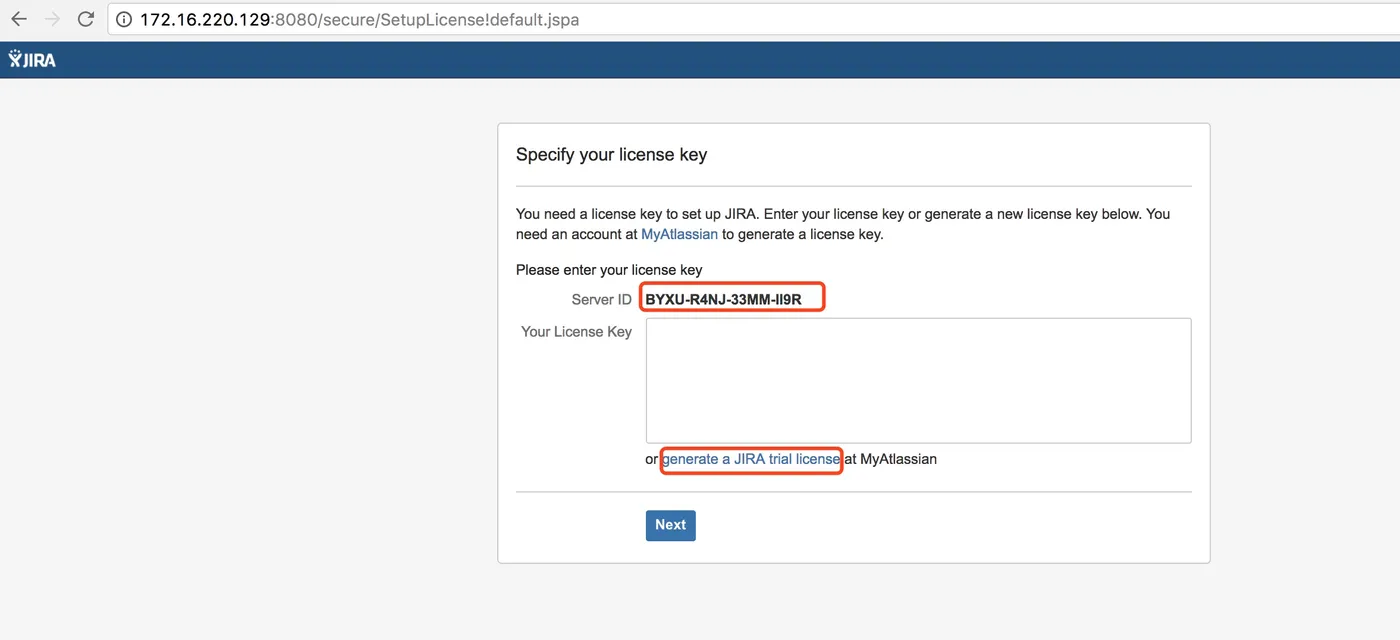Click the 'Your License Key' label
Image resolution: width=1400 pixels, height=640 pixels.
(576, 331)
